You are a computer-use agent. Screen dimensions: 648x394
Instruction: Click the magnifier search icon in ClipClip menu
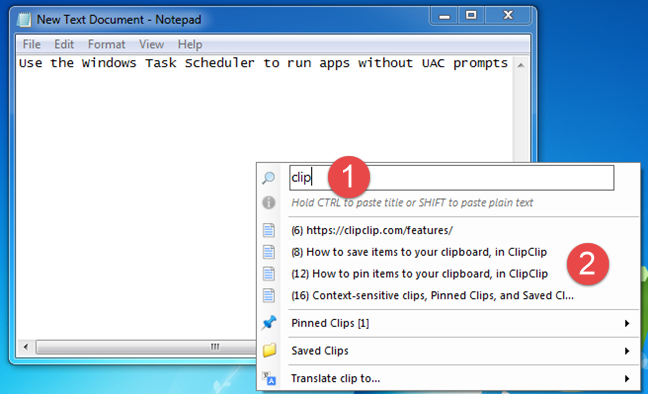pyautogui.click(x=269, y=178)
